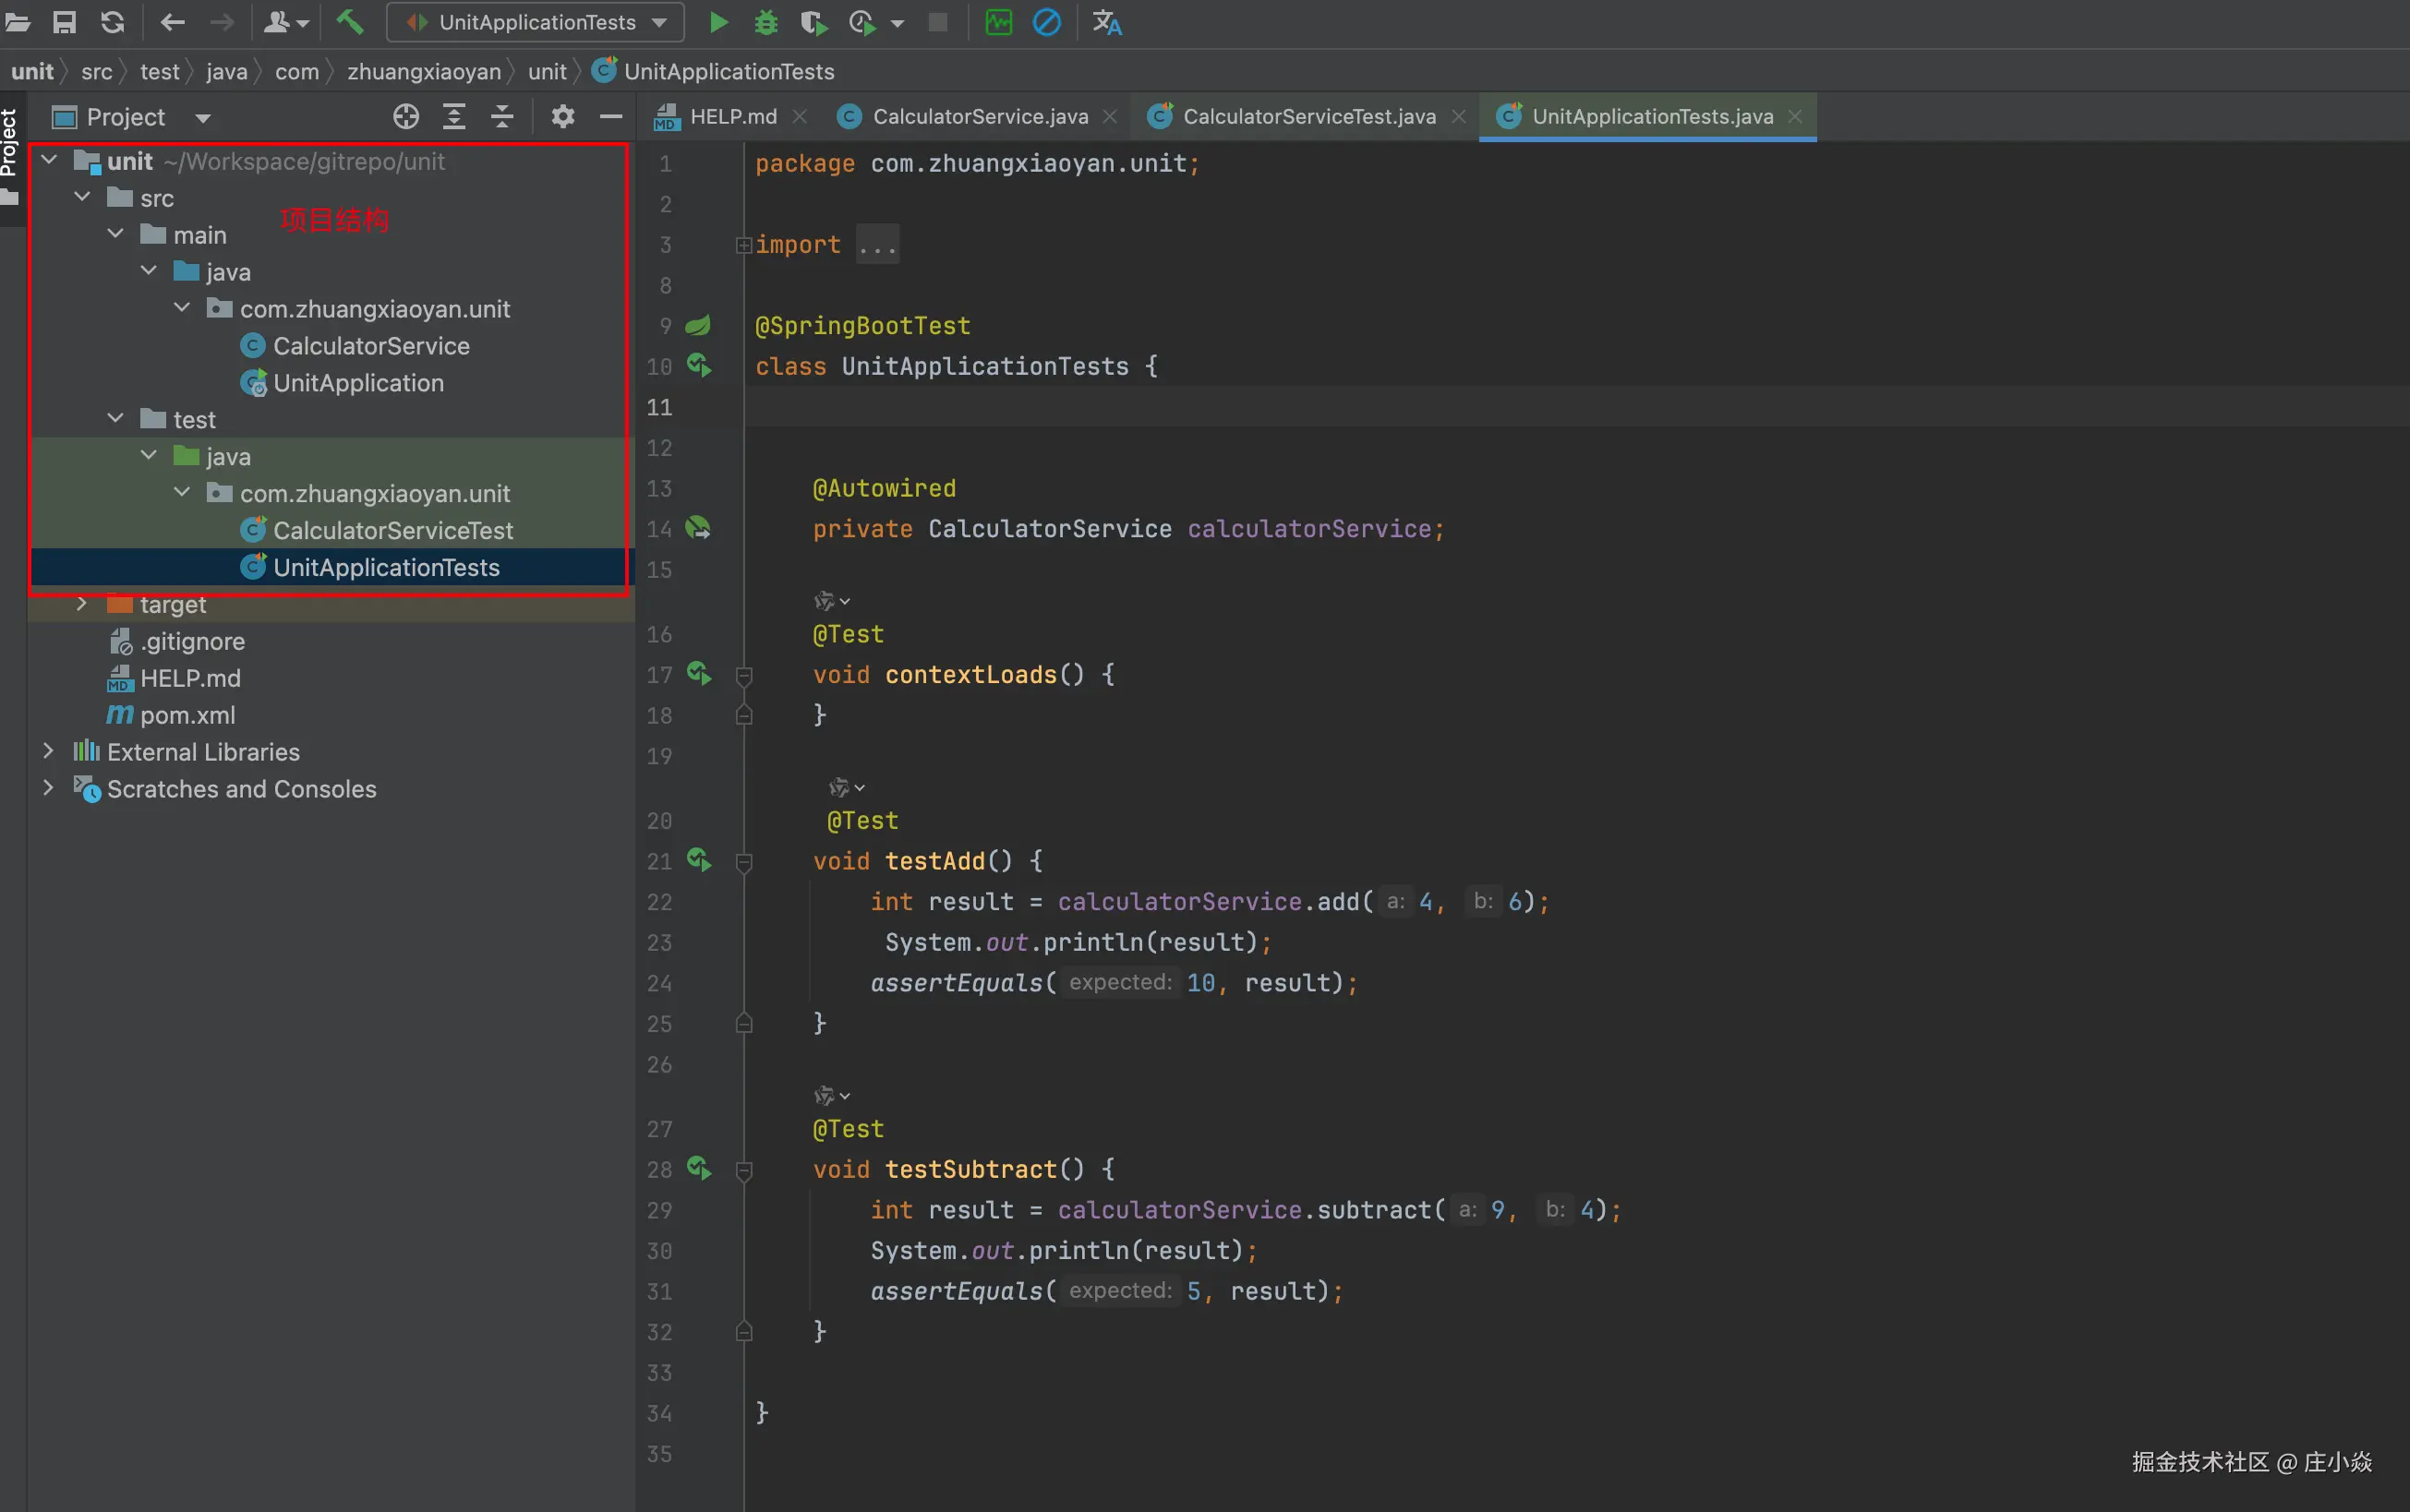This screenshot has width=2410, height=1512.
Task: Switch to CalculatorService.java tab
Action: (x=979, y=117)
